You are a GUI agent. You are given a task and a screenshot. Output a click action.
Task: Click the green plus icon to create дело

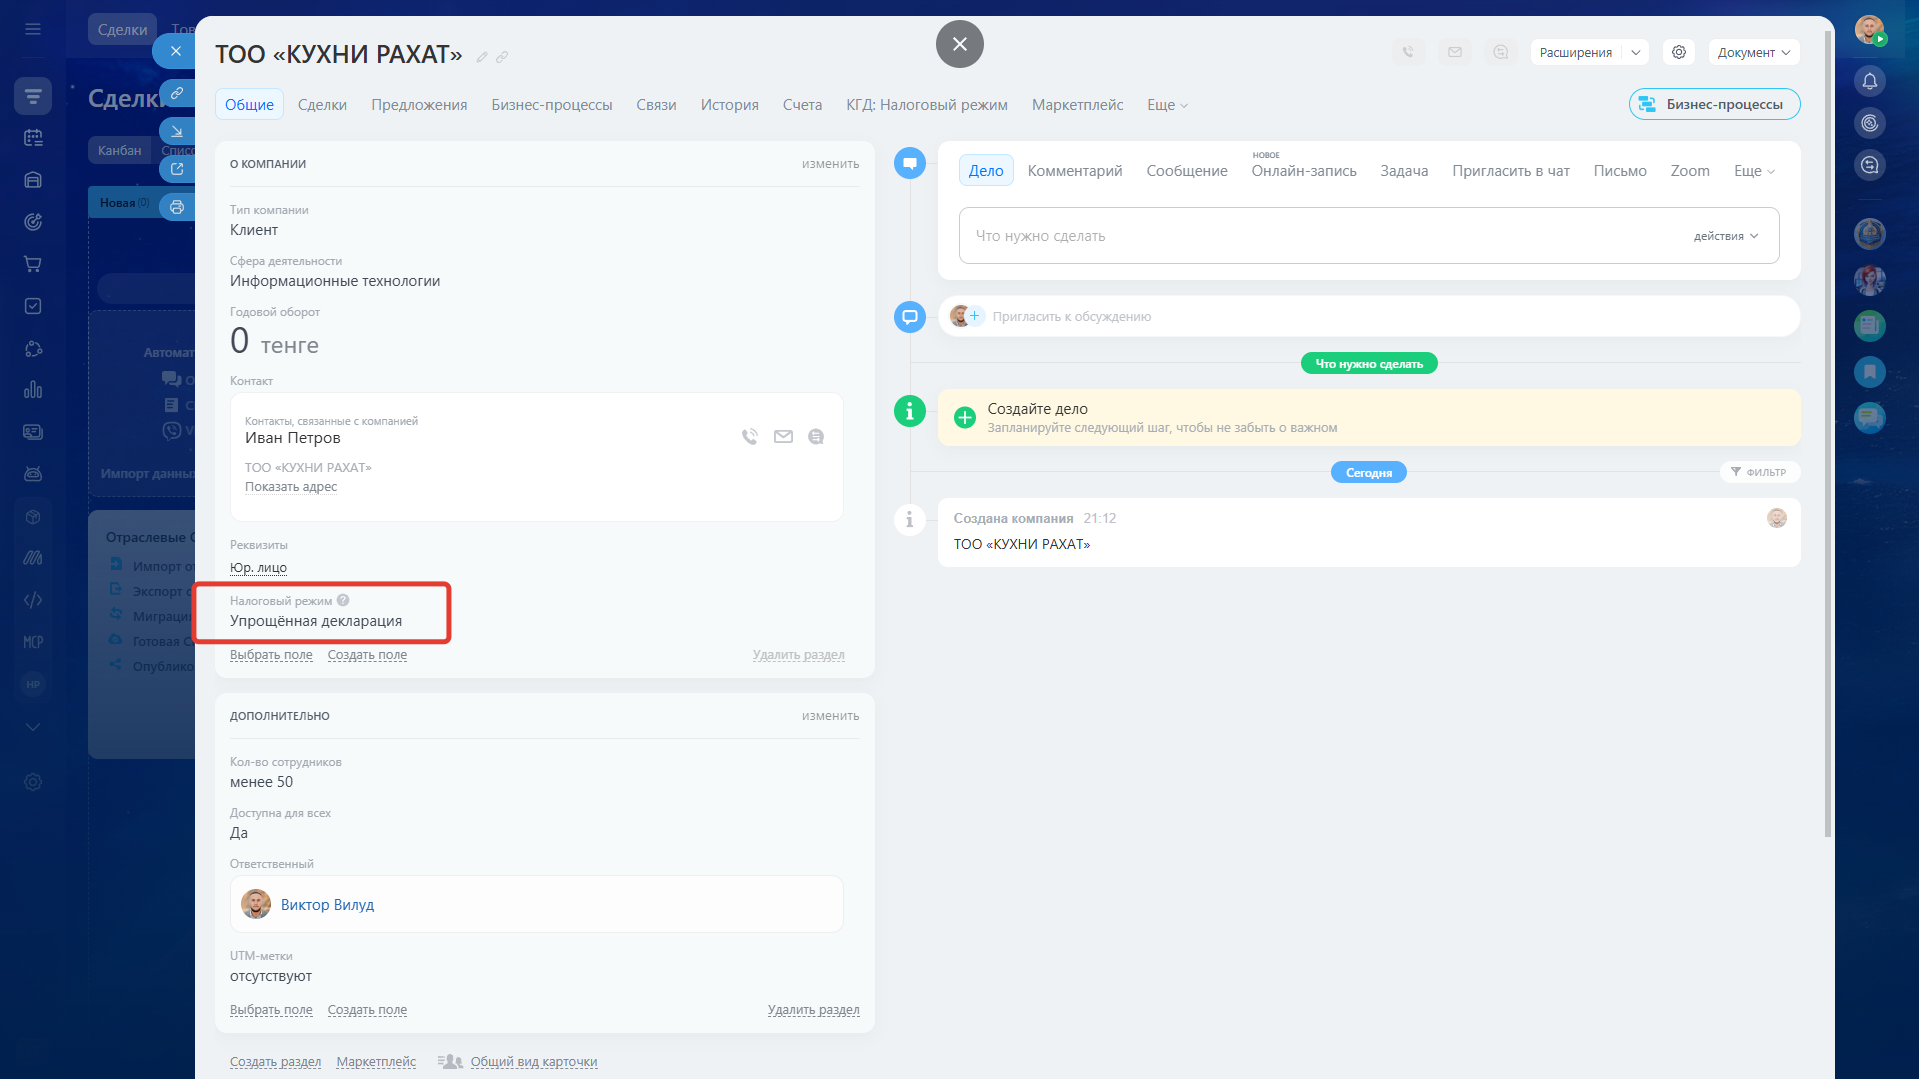(x=965, y=418)
